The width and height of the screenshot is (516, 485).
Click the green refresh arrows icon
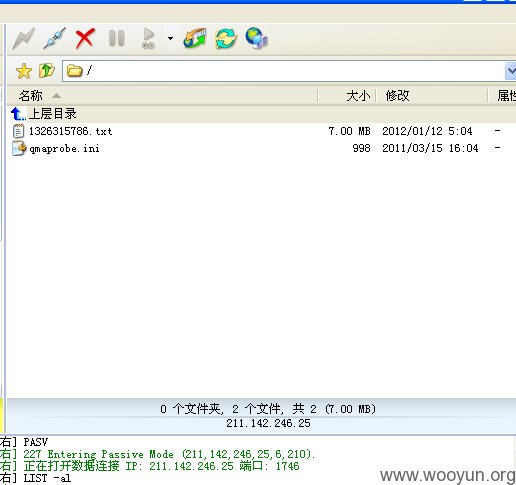click(226, 38)
